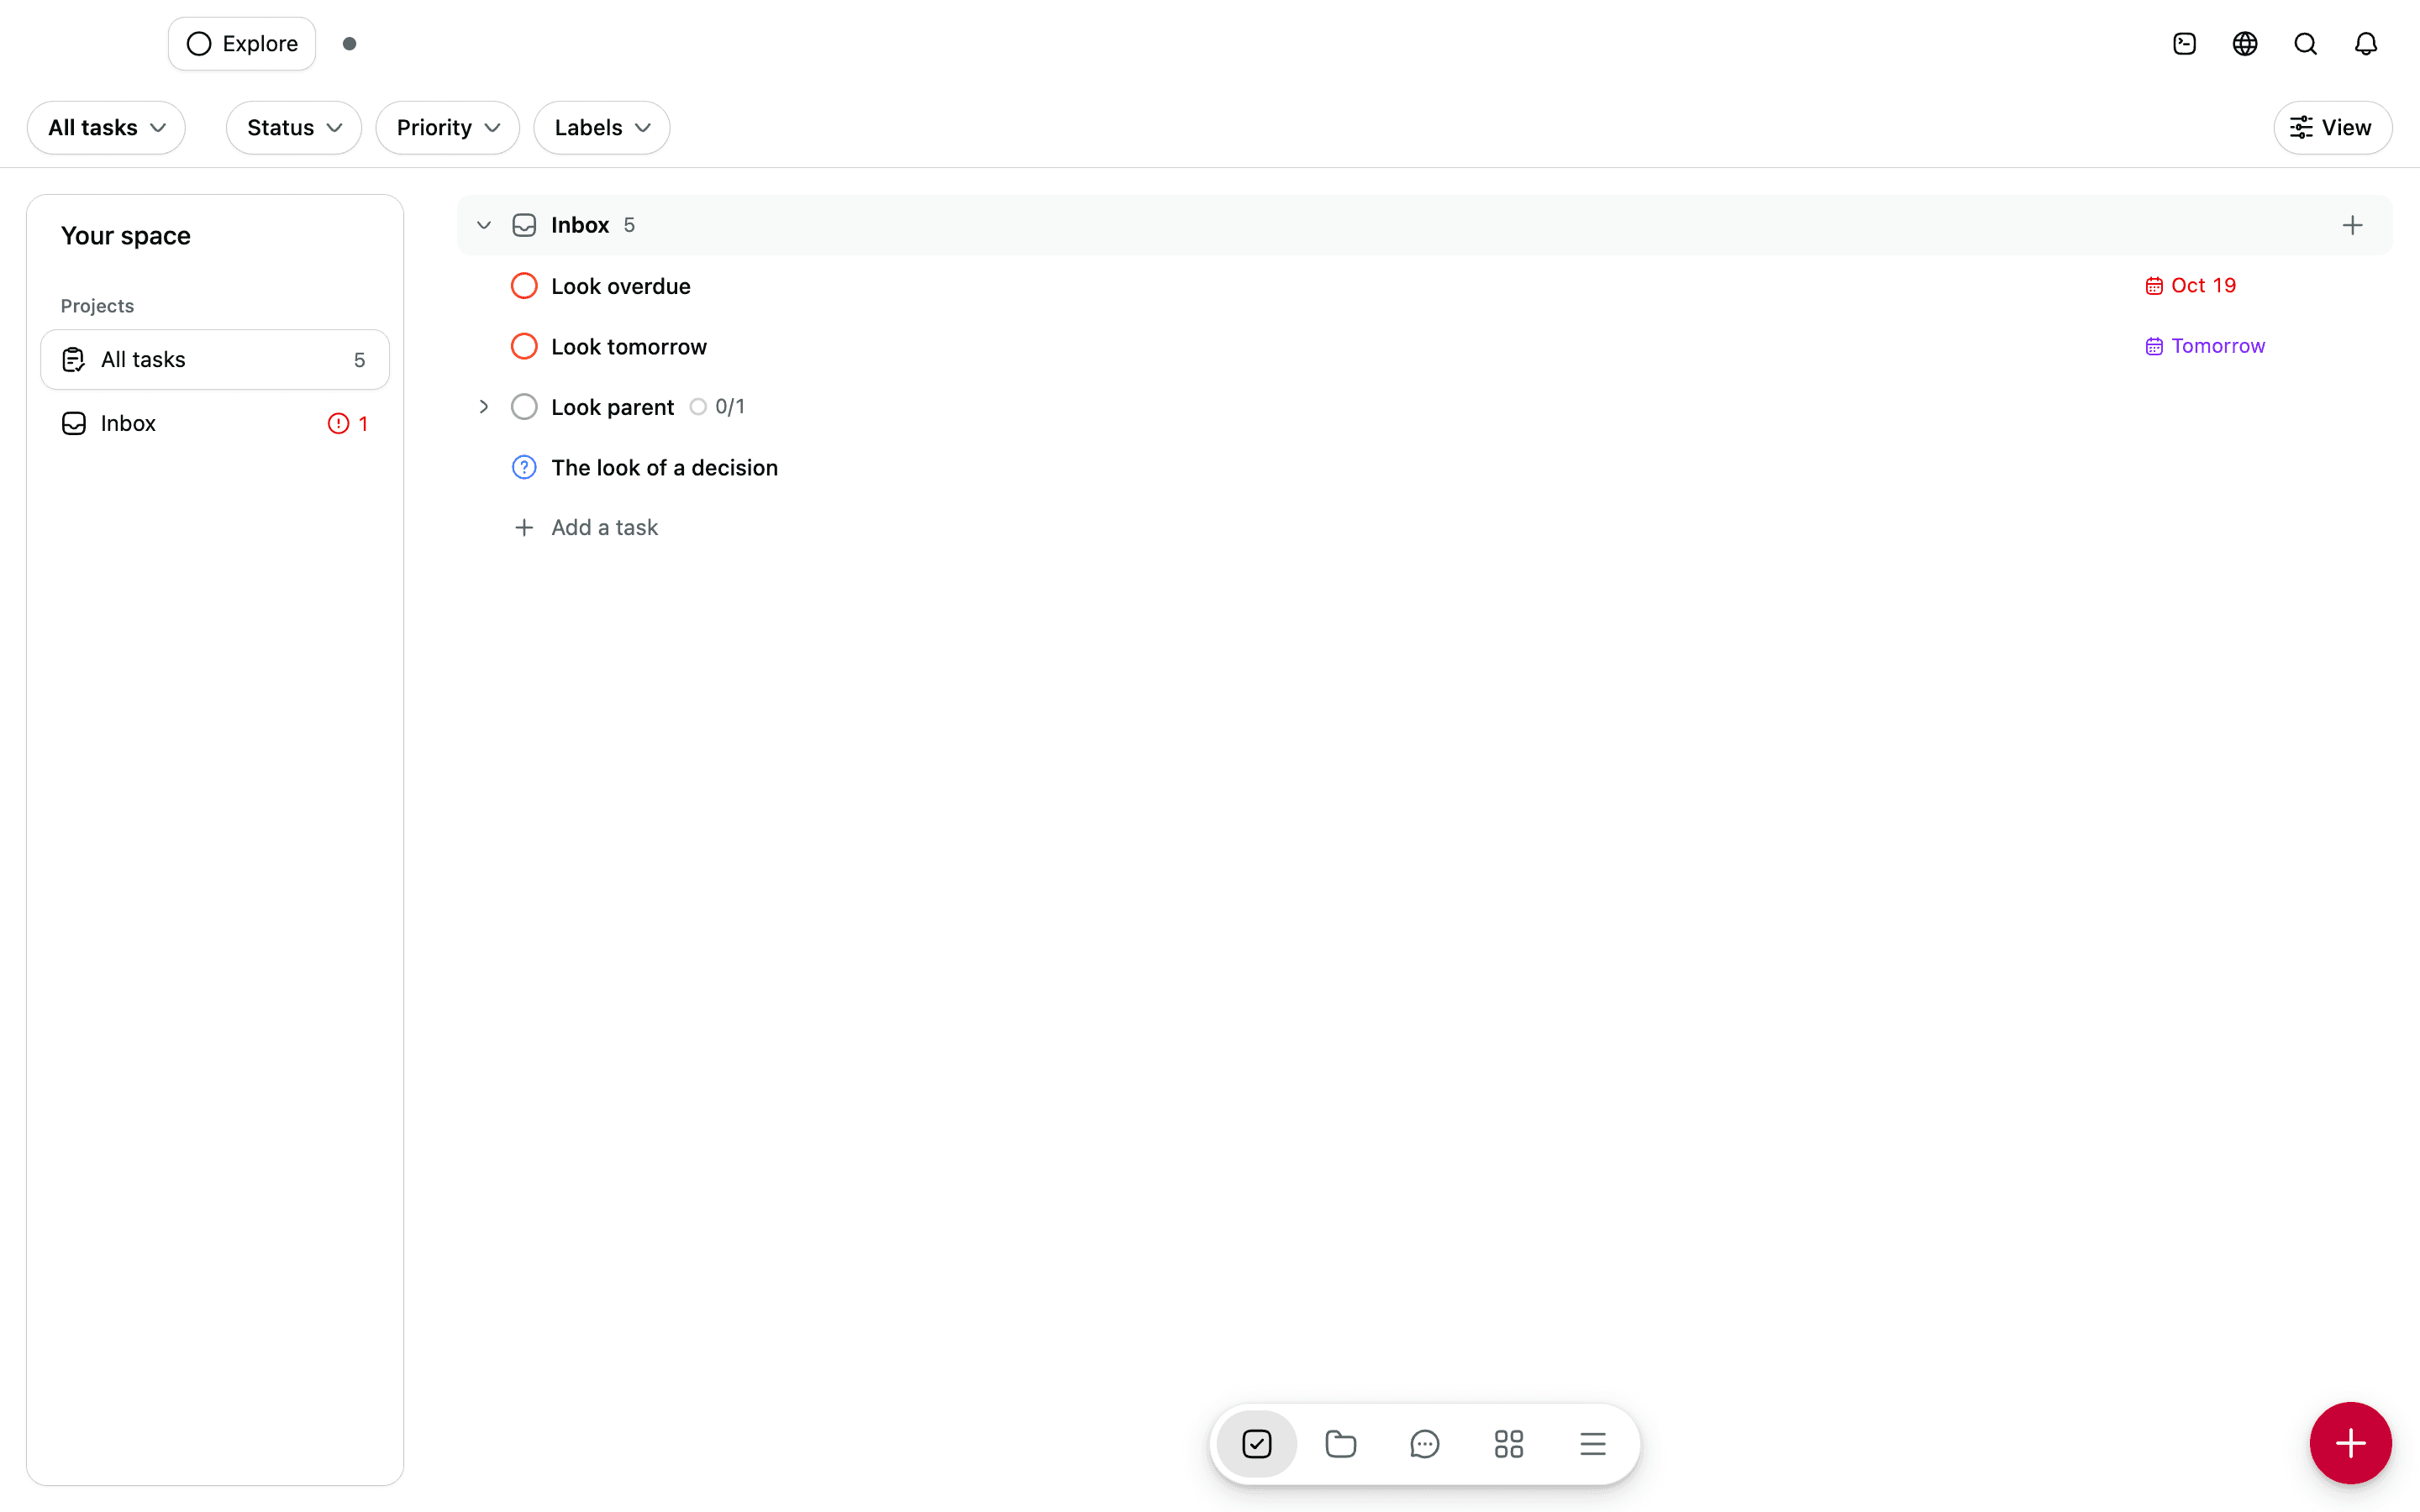Click the Oct 19 due date
The image size is (2420, 1512).
point(2190,286)
